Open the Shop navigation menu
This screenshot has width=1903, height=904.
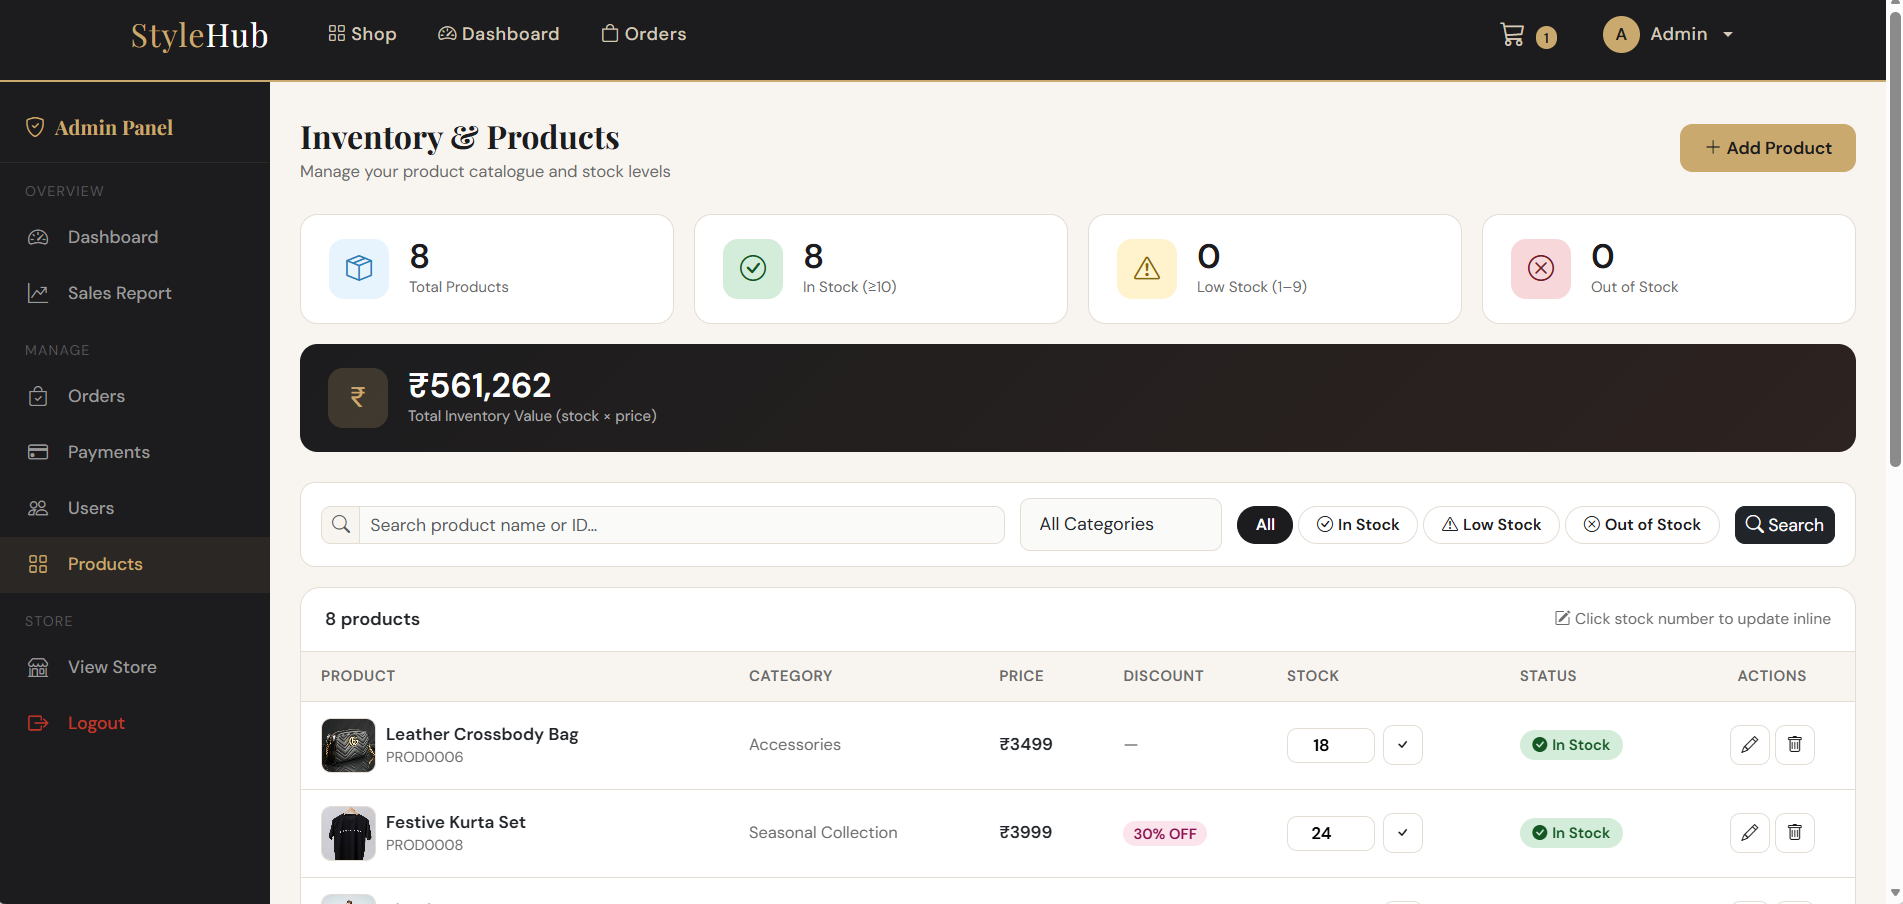[x=362, y=33]
